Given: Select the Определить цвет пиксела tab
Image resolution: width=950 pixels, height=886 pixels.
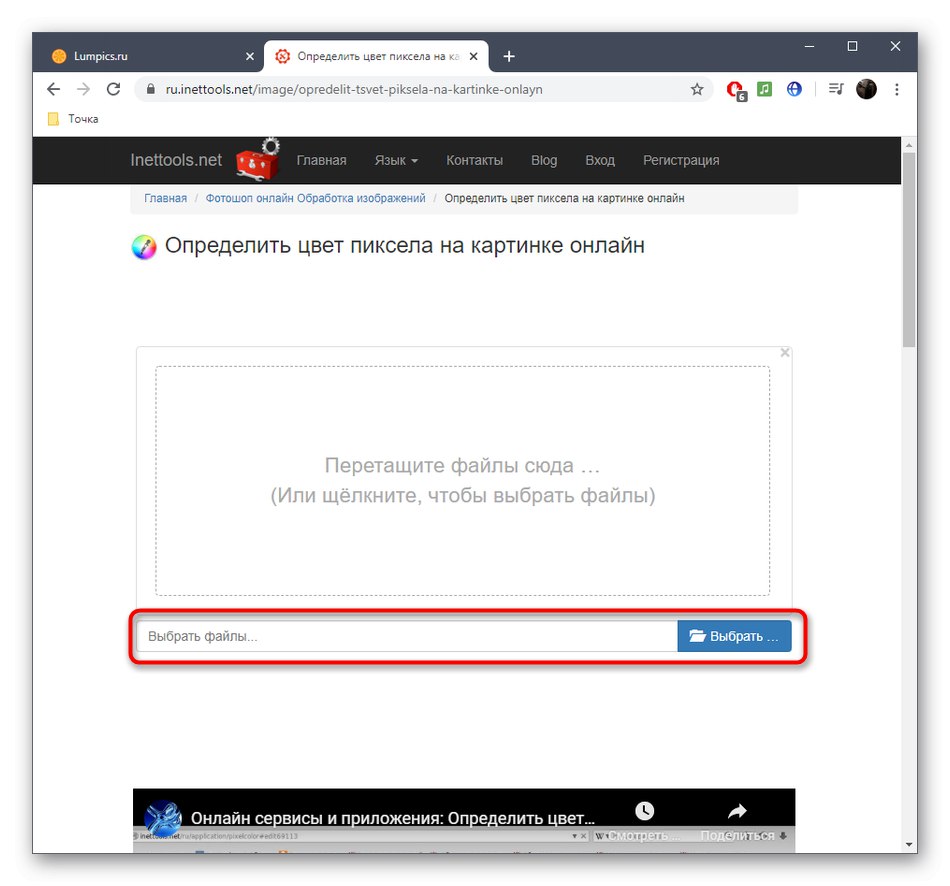Looking at the screenshot, I should coord(376,56).
